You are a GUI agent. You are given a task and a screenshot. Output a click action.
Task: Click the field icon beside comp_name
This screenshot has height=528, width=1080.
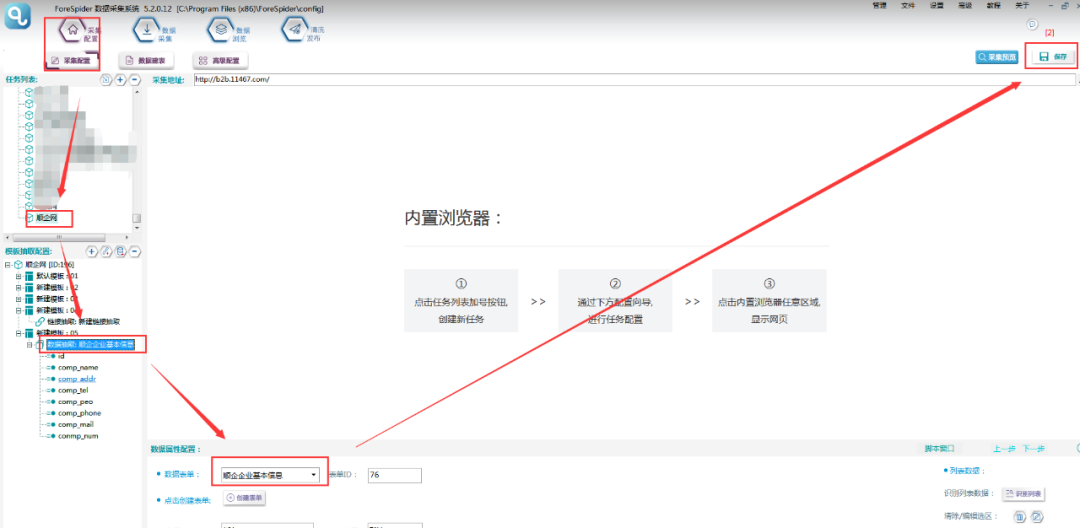(x=50, y=368)
